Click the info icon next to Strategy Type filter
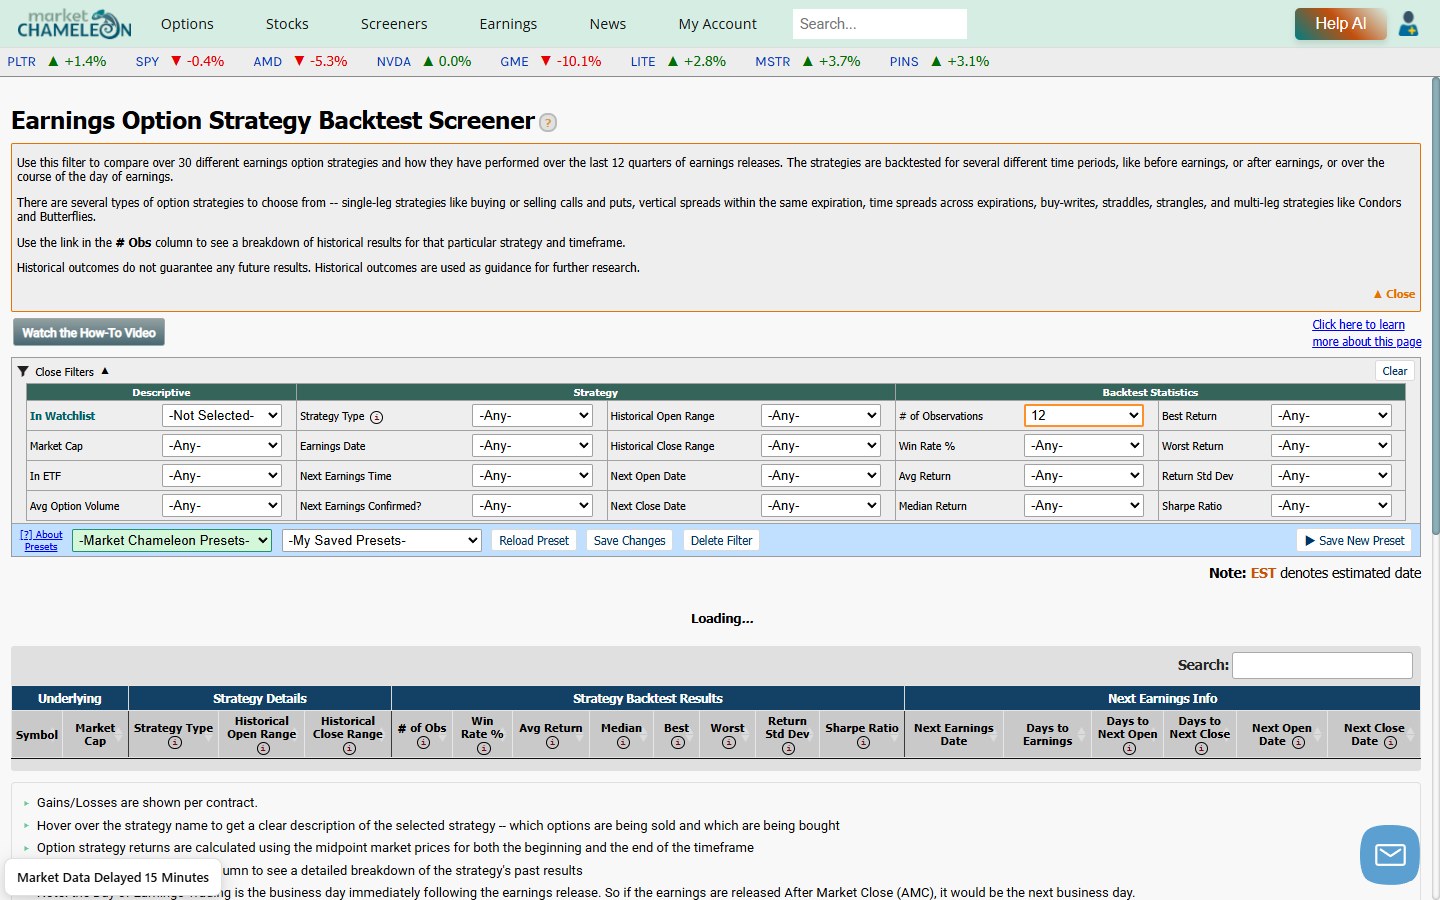 (x=376, y=417)
